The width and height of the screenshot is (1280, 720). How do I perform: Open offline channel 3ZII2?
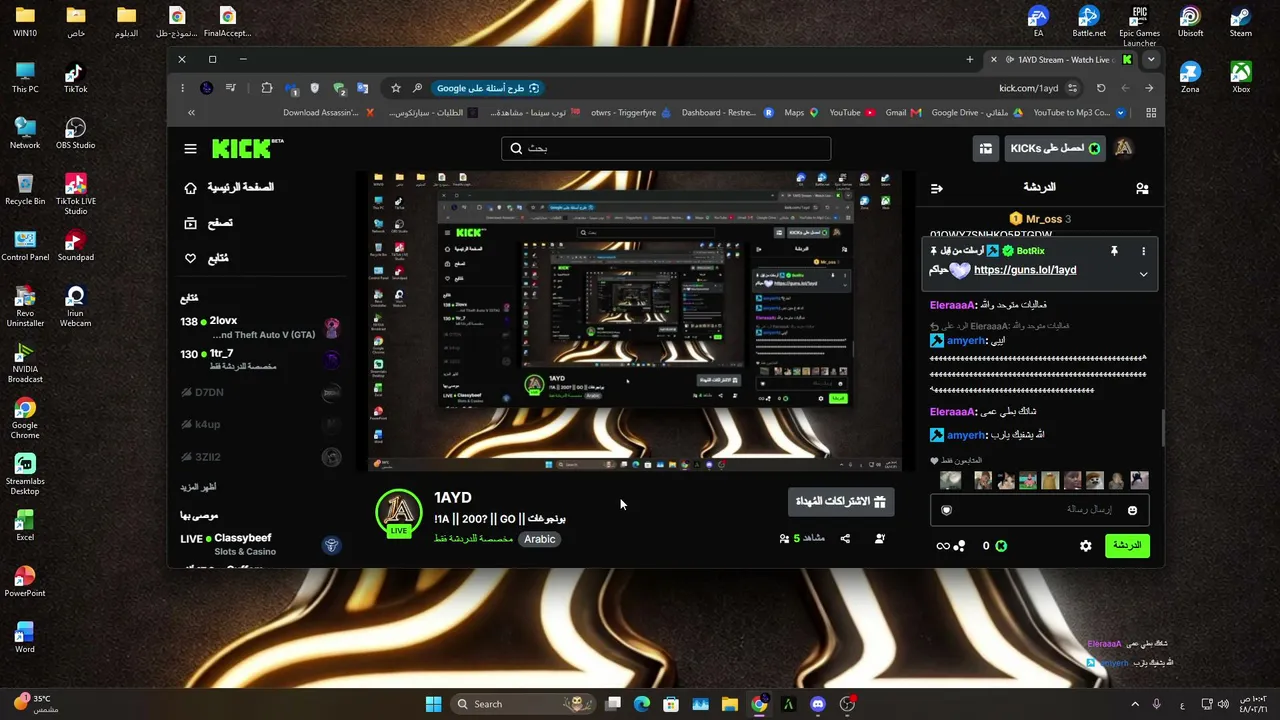260,457
